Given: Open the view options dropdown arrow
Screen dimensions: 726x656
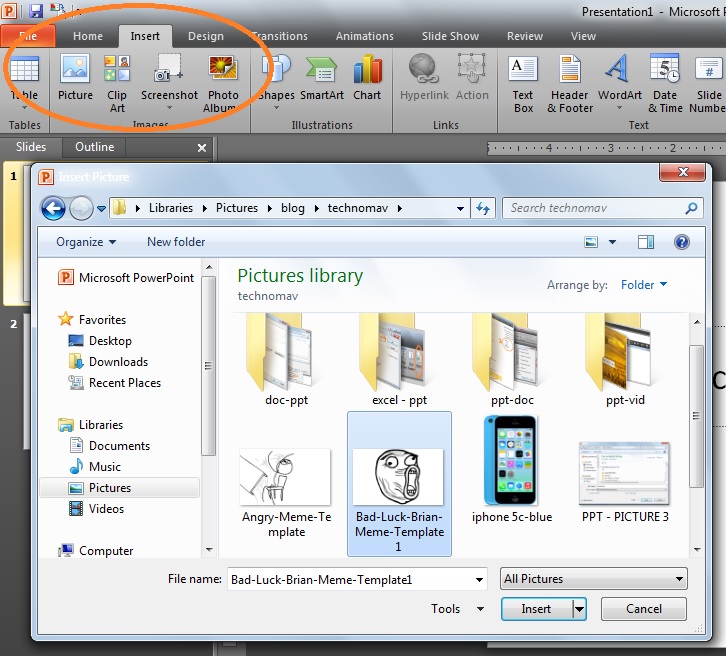Looking at the screenshot, I should pos(612,242).
